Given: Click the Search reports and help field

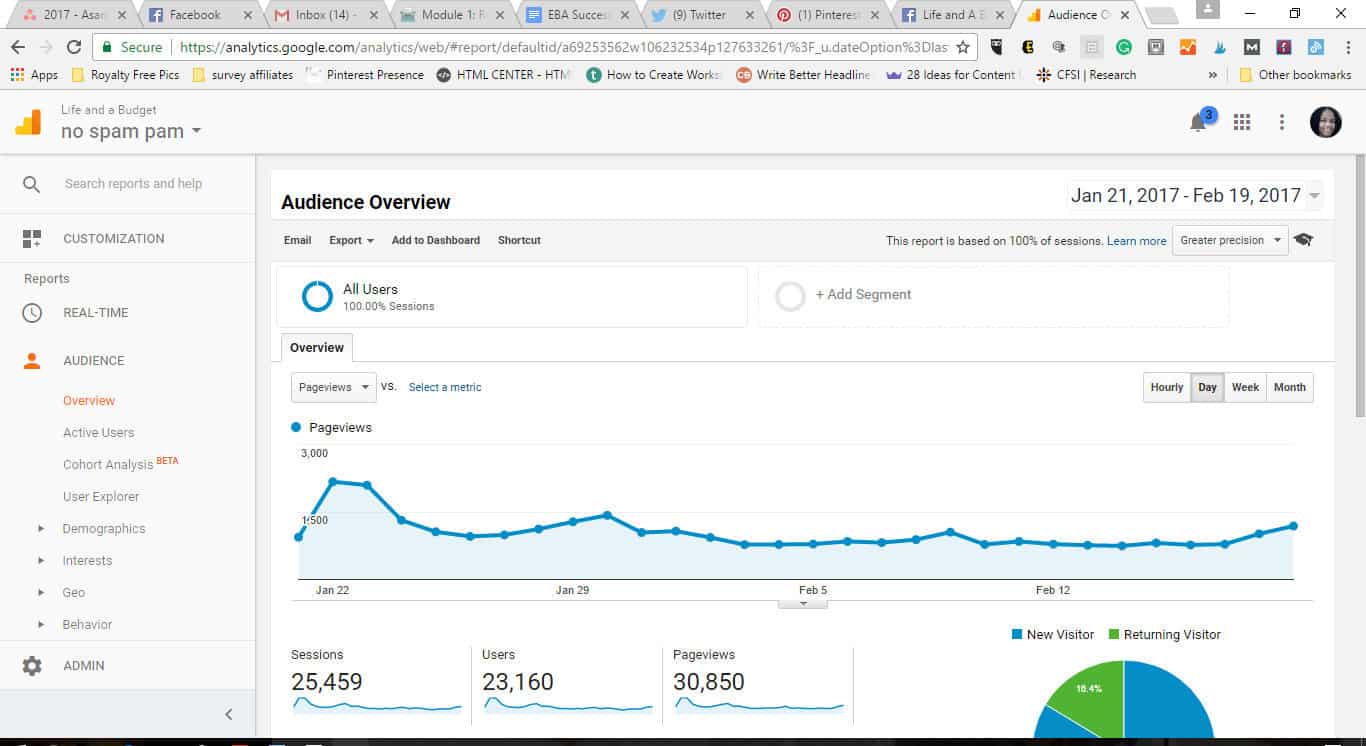Looking at the screenshot, I should coord(133,184).
